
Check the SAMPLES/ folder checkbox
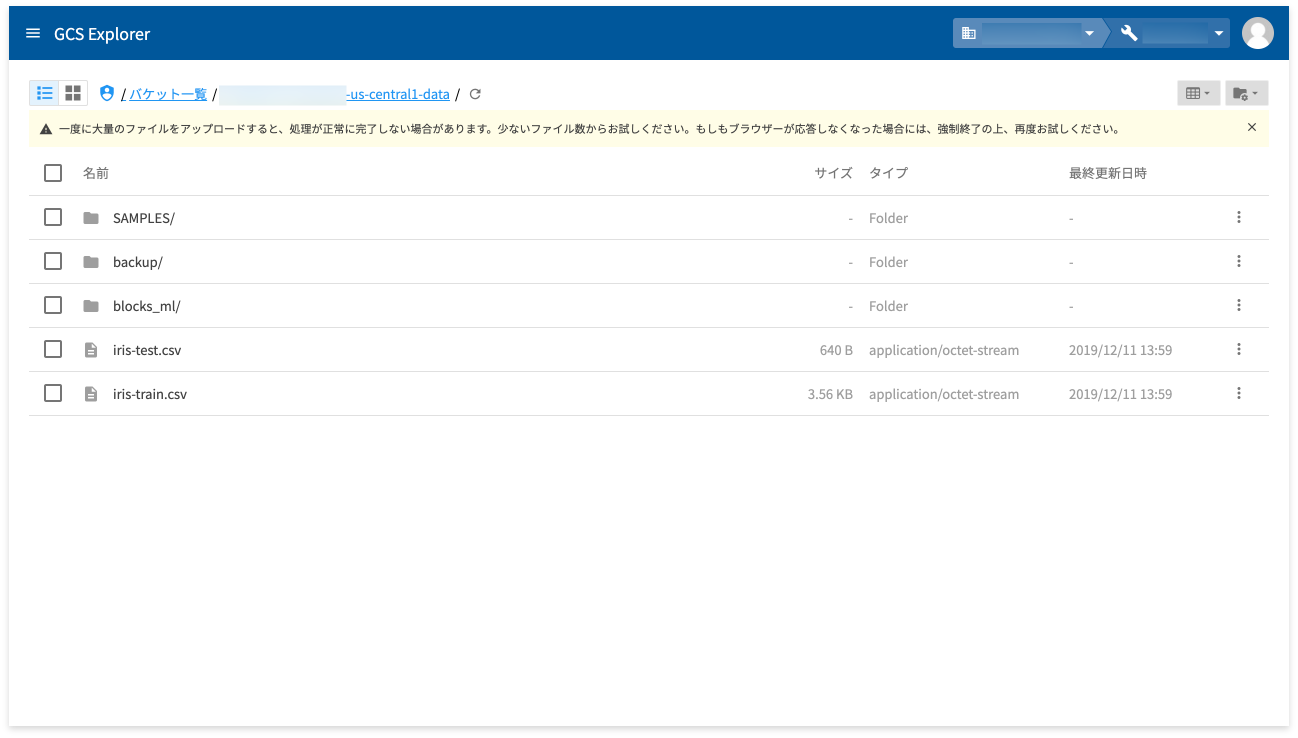53,217
